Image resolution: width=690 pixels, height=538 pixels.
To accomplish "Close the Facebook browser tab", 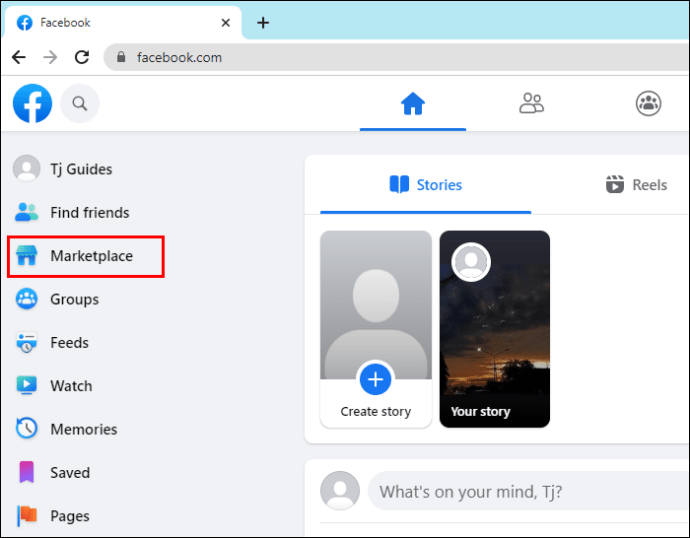I will 226,22.
